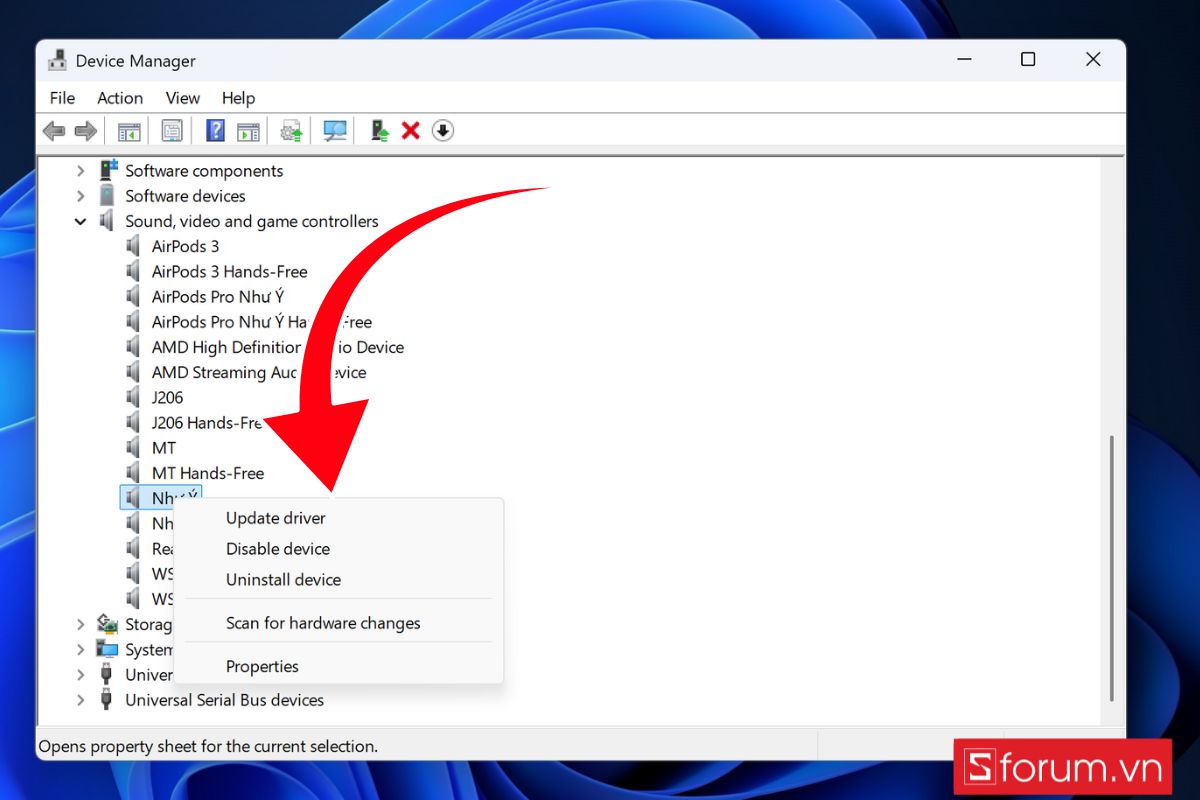Click the speaker icon beside AirPods 3 Hands-Free

click(134, 271)
